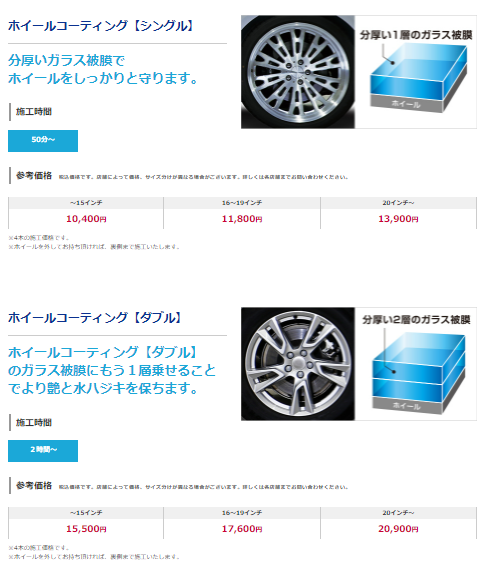Select the 2時間〜 time badge

coord(43,451)
